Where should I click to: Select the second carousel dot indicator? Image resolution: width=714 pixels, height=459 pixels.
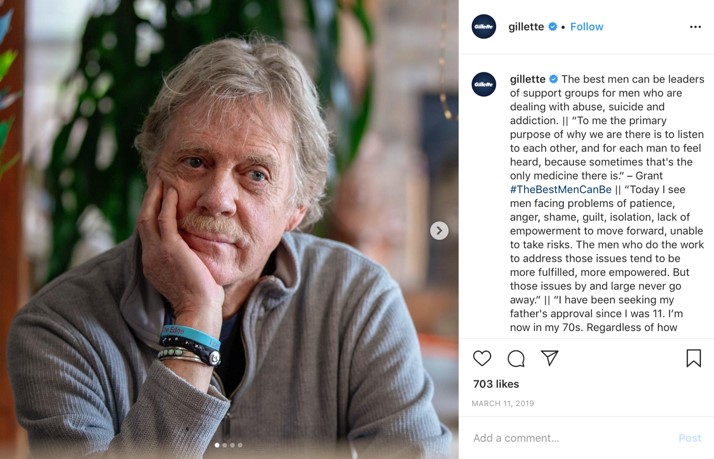click(224, 445)
